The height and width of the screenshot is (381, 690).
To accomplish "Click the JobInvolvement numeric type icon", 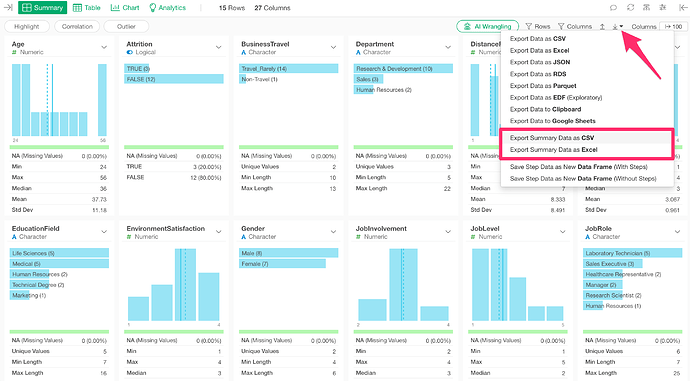I will click(x=358, y=237).
